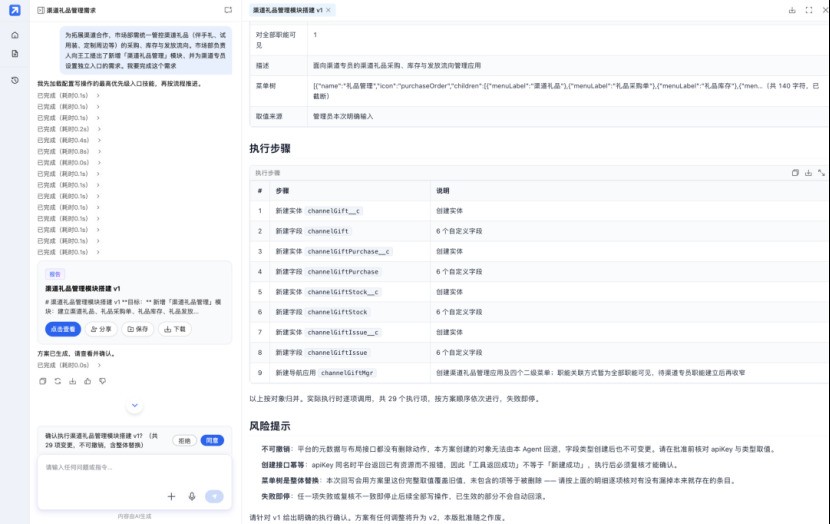The height and width of the screenshot is (524, 830).
Task: Click panel icon beside 渠道礼品管理需求 title
Action: click(41, 10)
